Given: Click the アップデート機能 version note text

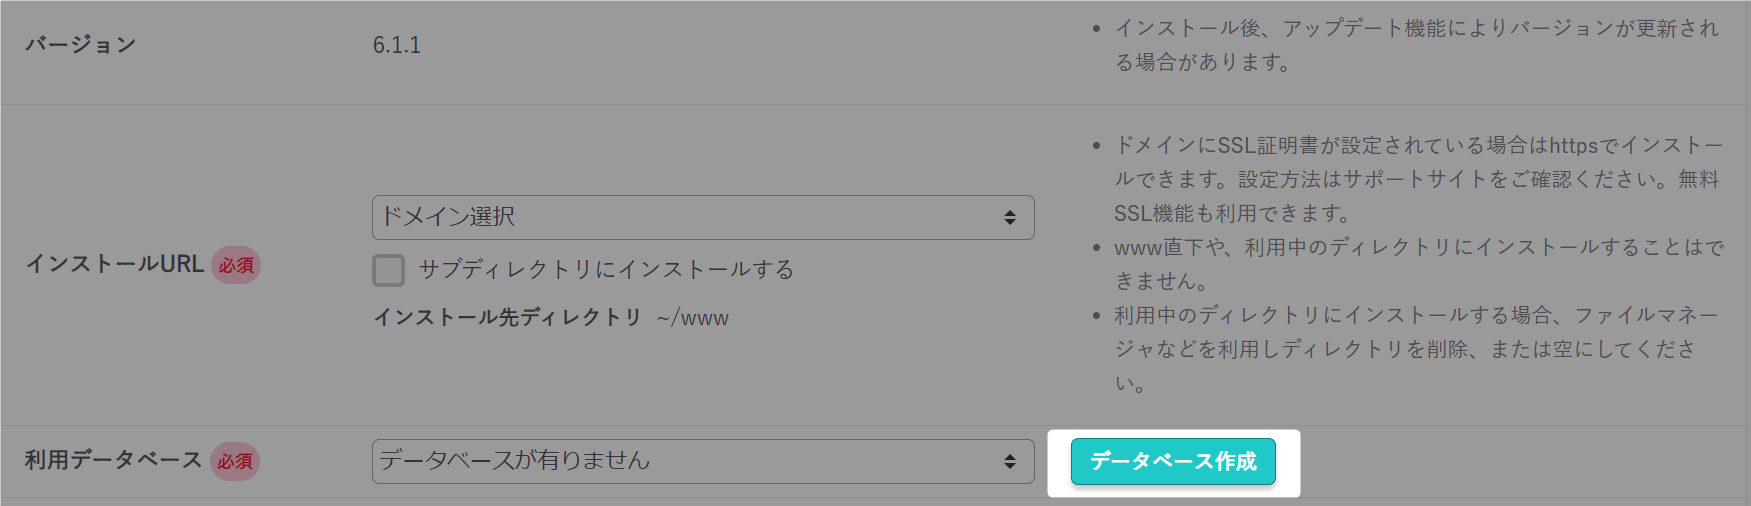Looking at the screenshot, I should 1417,45.
